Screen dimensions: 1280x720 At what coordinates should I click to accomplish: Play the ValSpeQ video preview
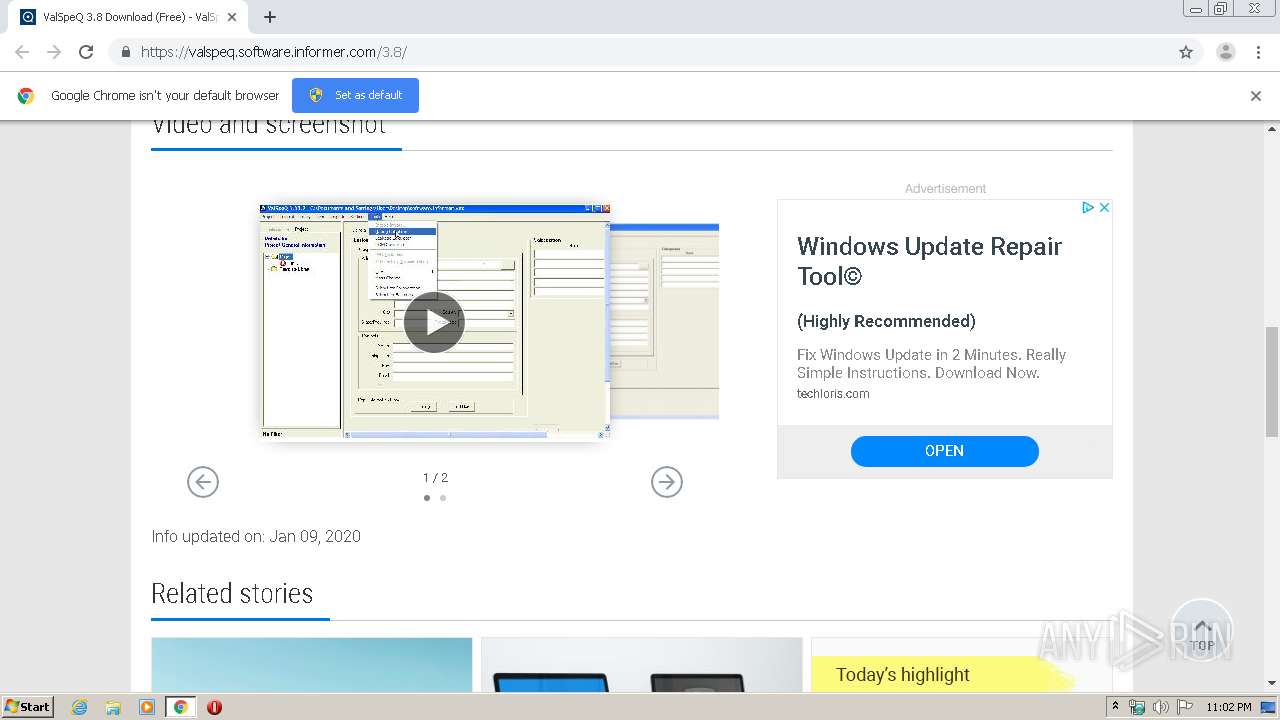click(x=434, y=322)
